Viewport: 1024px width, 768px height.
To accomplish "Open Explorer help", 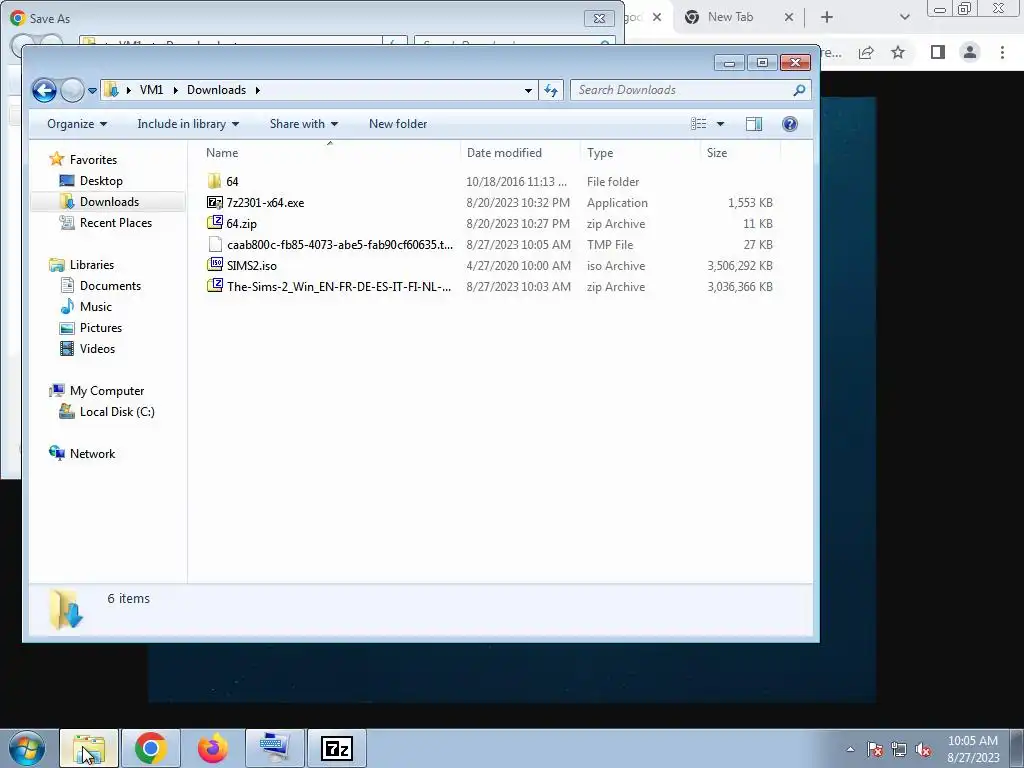I will click(790, 124).
